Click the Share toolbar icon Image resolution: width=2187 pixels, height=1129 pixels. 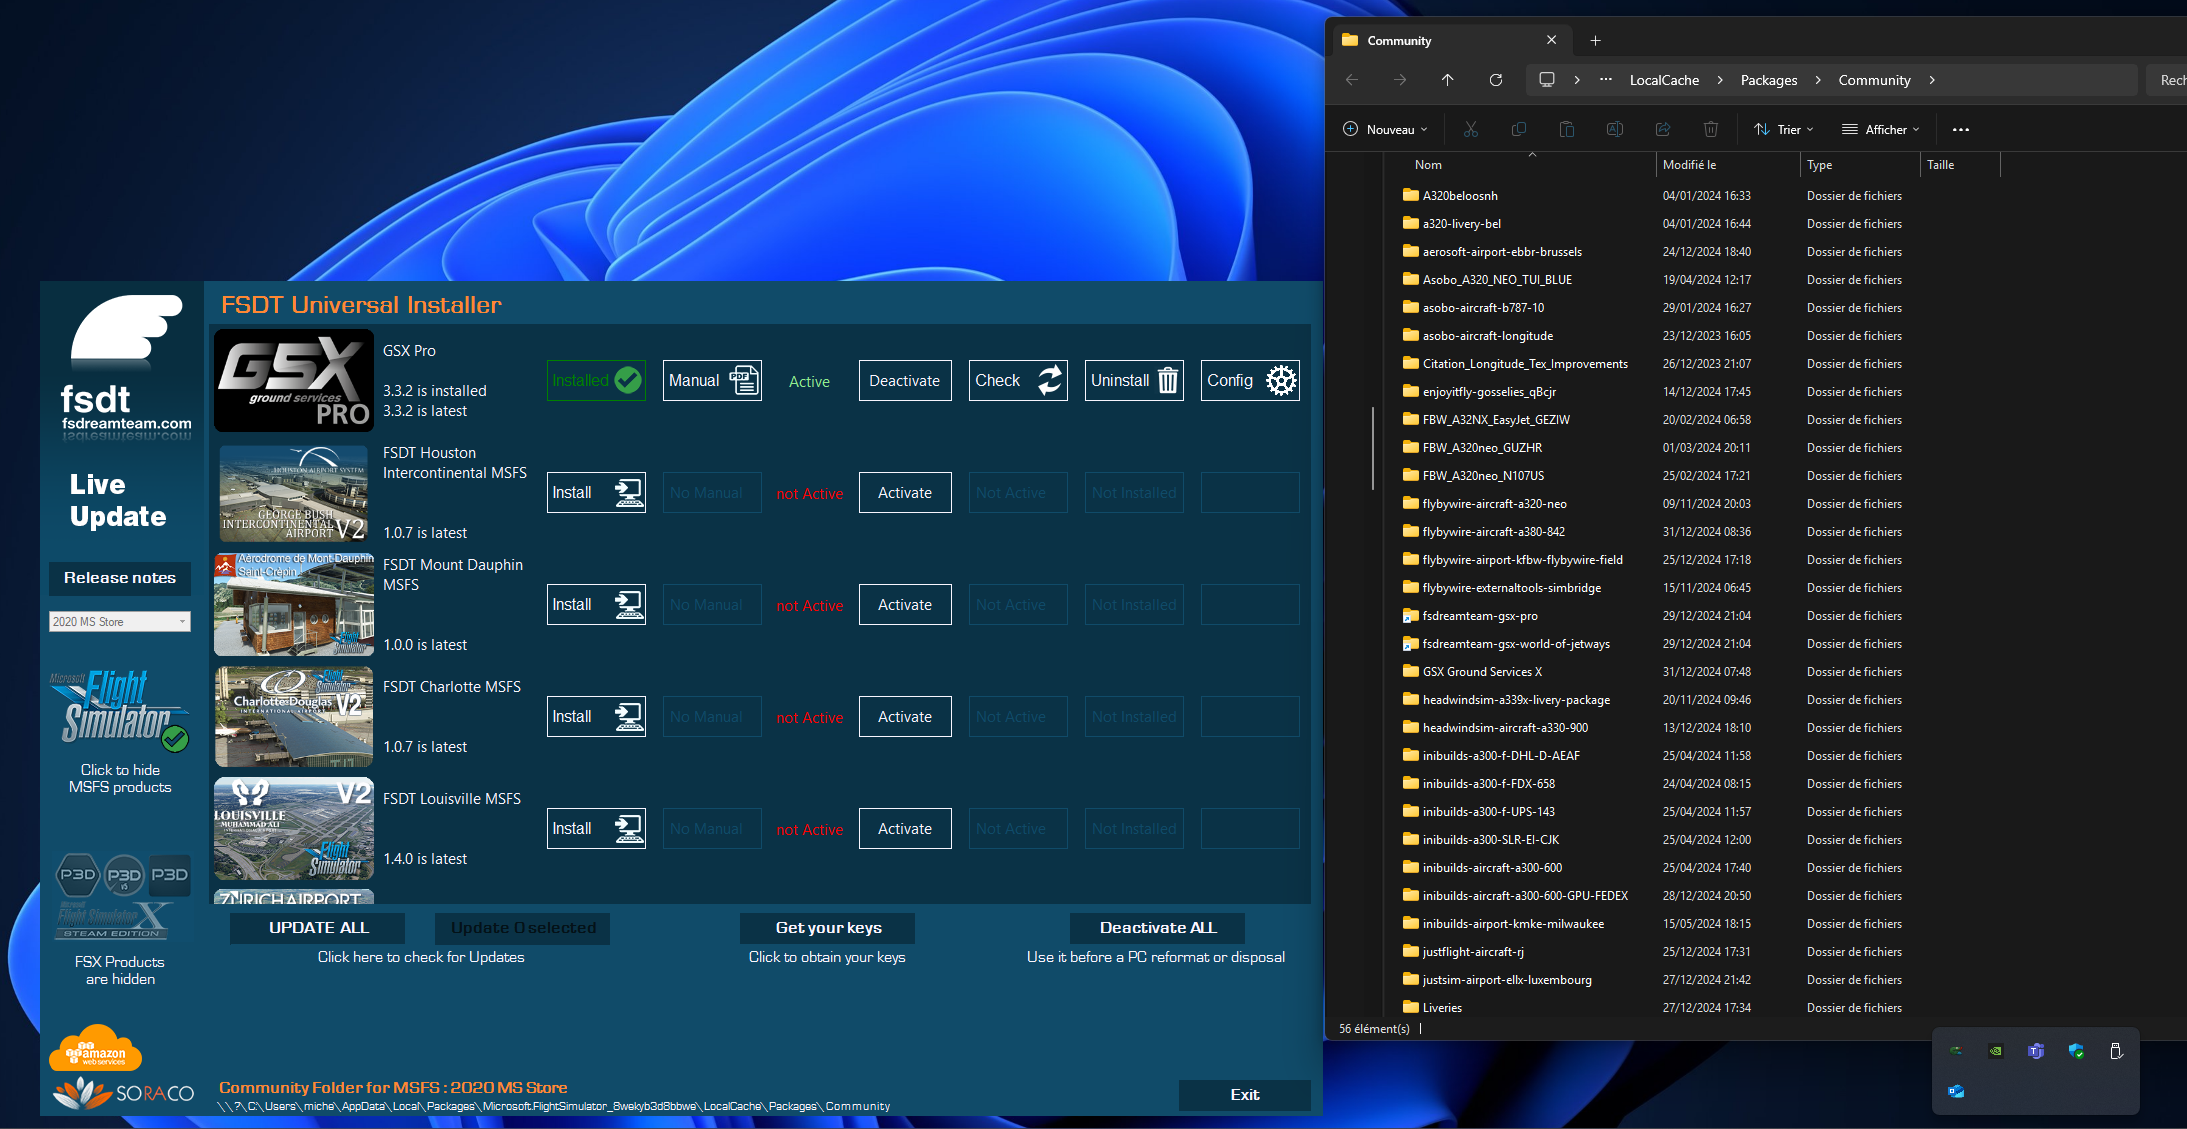[1663, 129]
